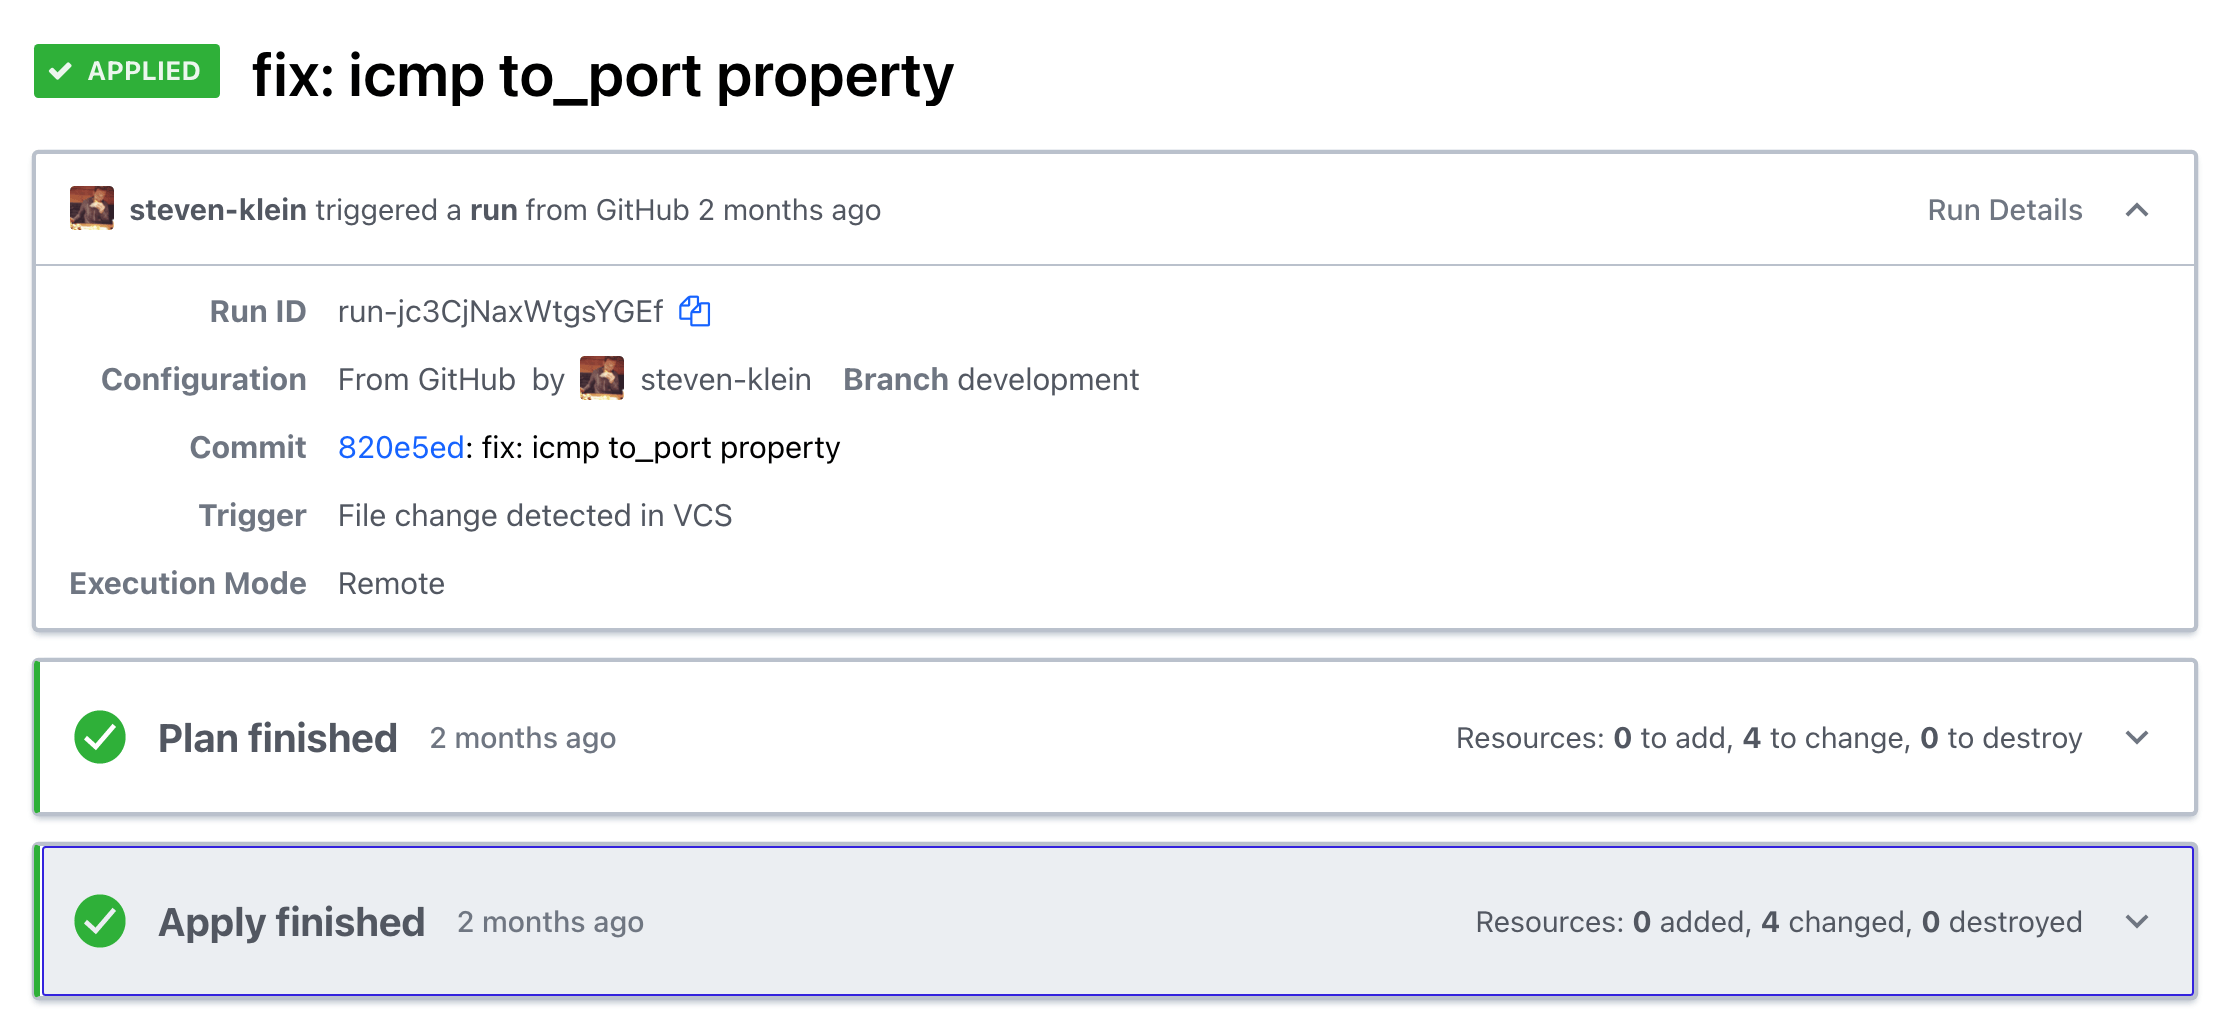Click the Apply finished heading
Screen dimensions: 2232x1028
[291, 922]
